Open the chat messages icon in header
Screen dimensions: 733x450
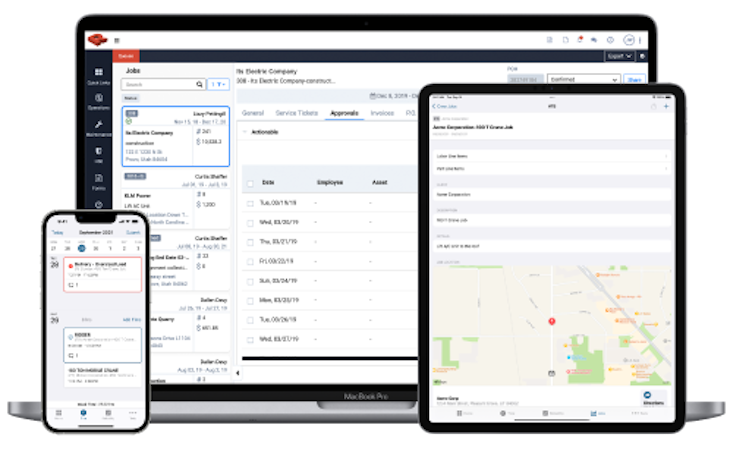[594, 40]
